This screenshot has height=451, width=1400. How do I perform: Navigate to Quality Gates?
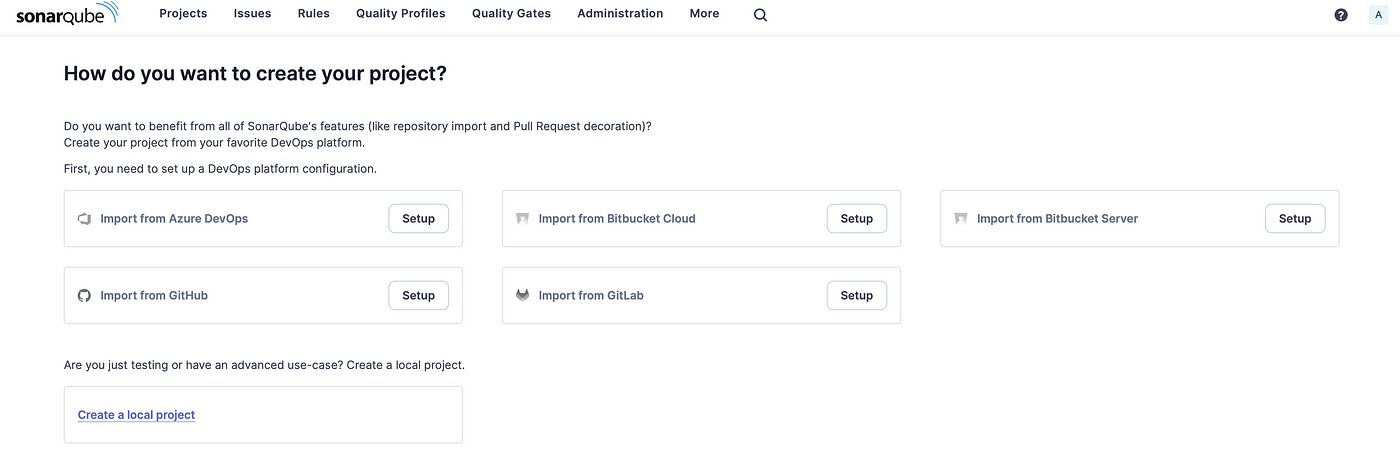pyautogui.click(x=511, y=14)
